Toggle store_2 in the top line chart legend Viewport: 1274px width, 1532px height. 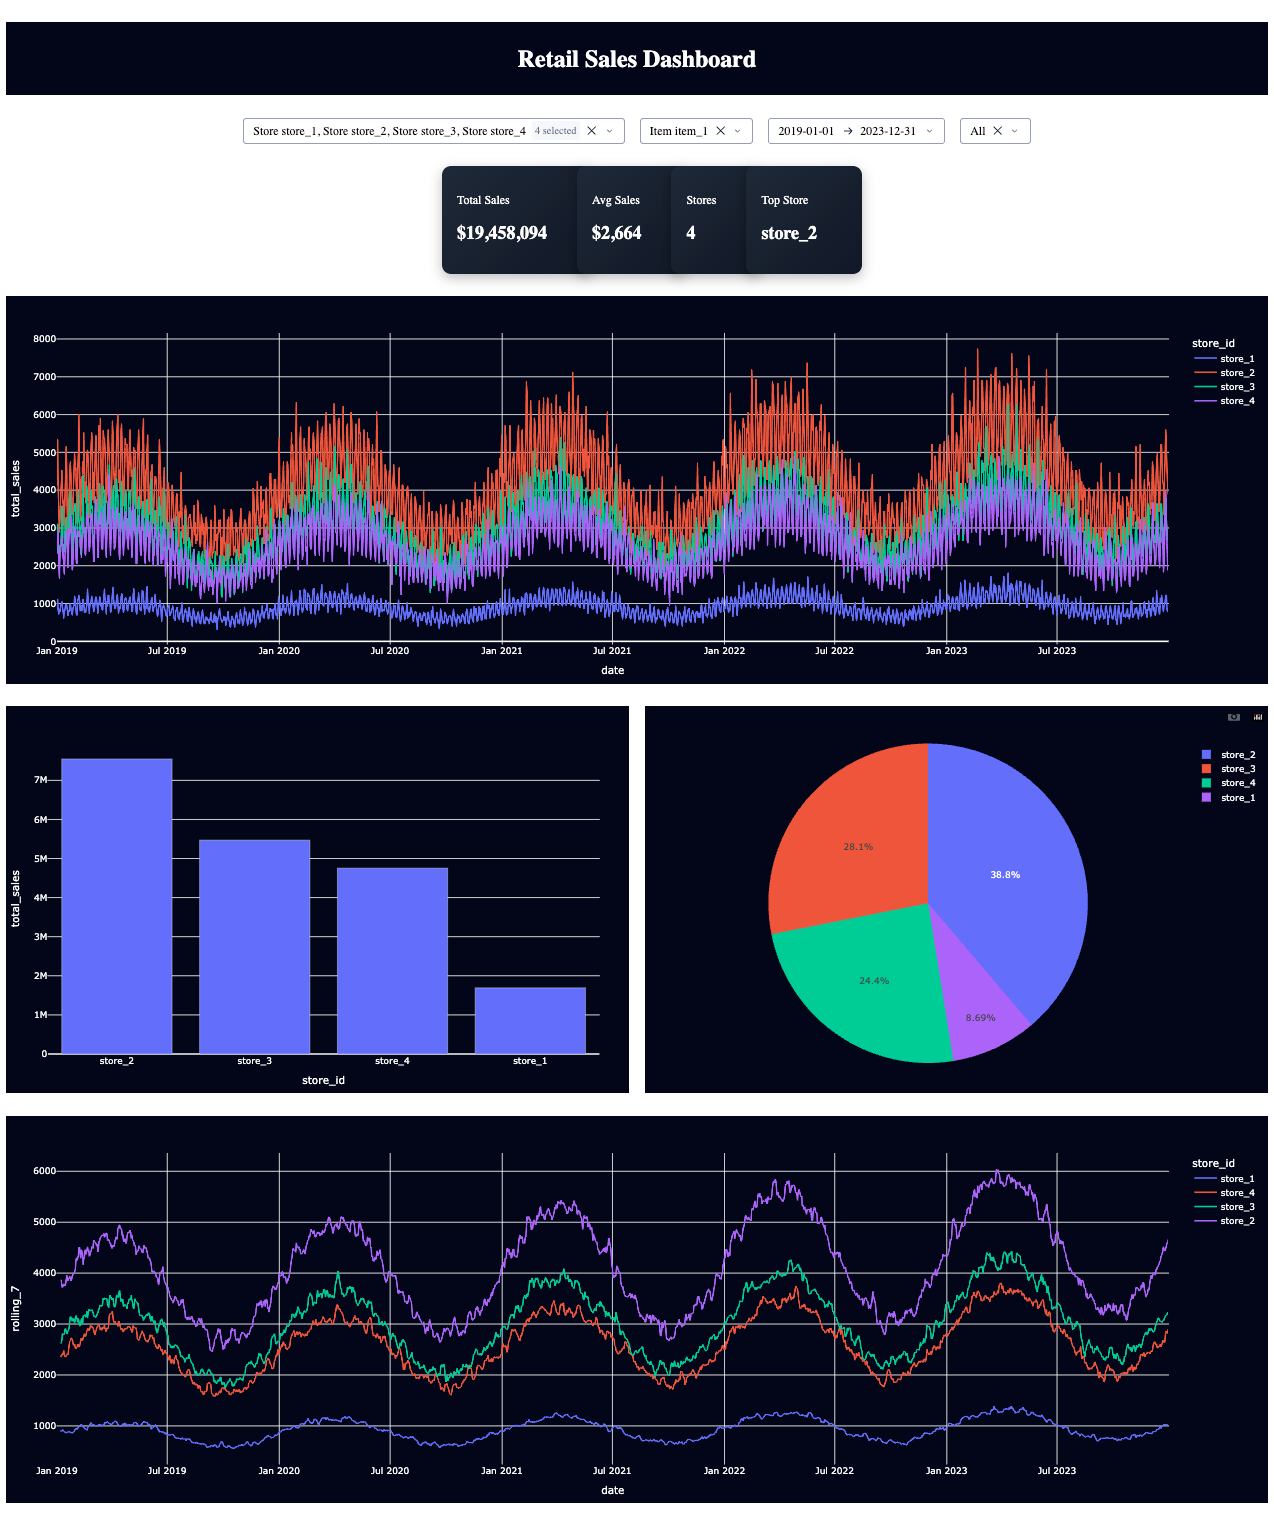click(x=1224, y=373)
